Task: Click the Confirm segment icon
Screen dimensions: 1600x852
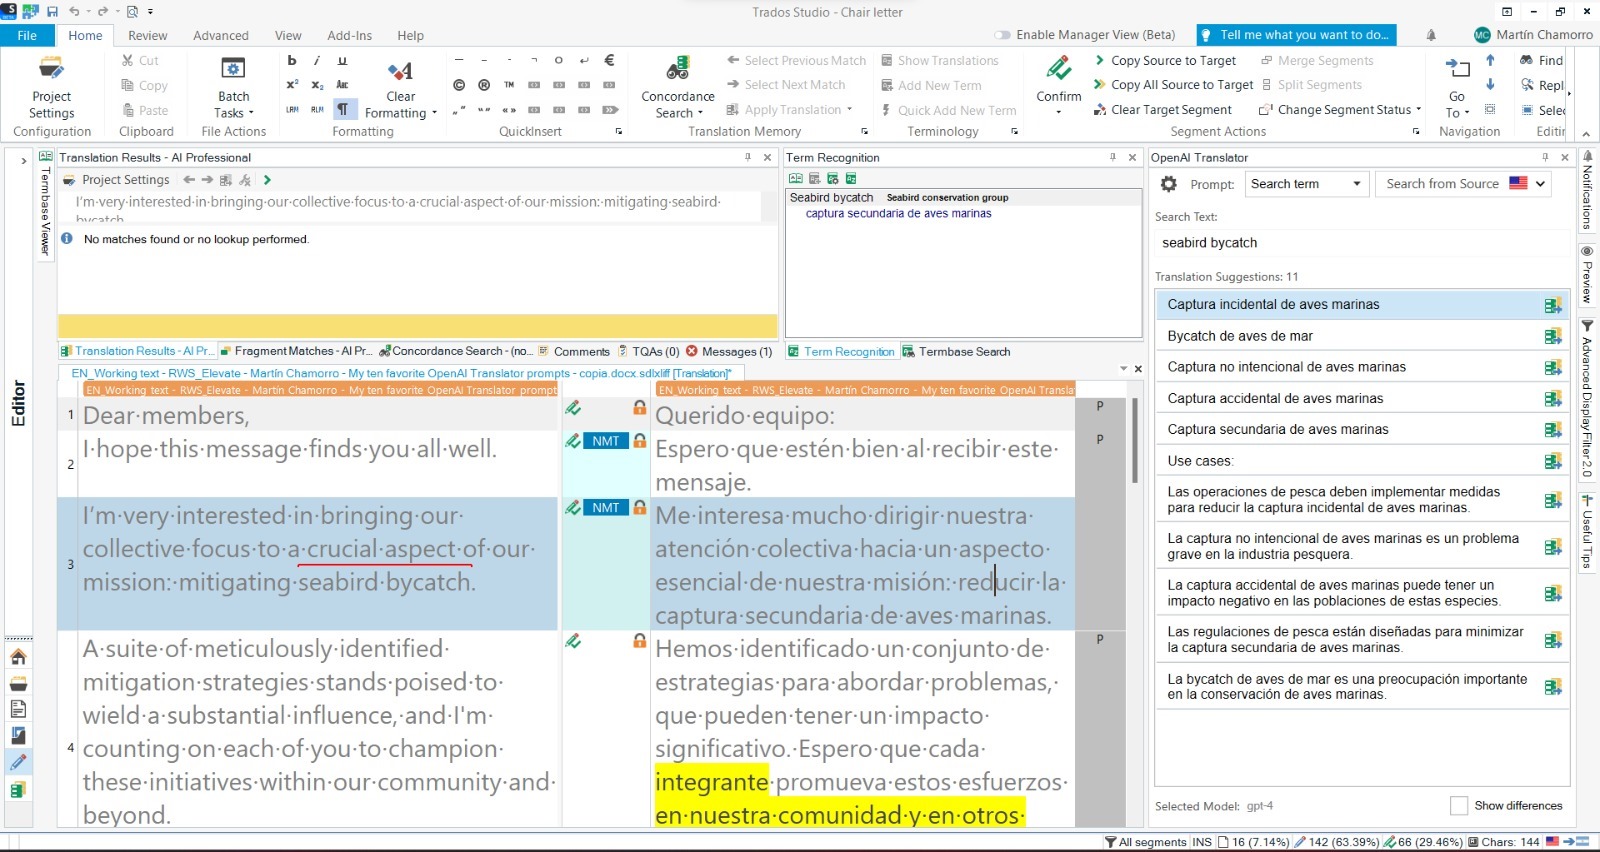Action: (1058, 70)
